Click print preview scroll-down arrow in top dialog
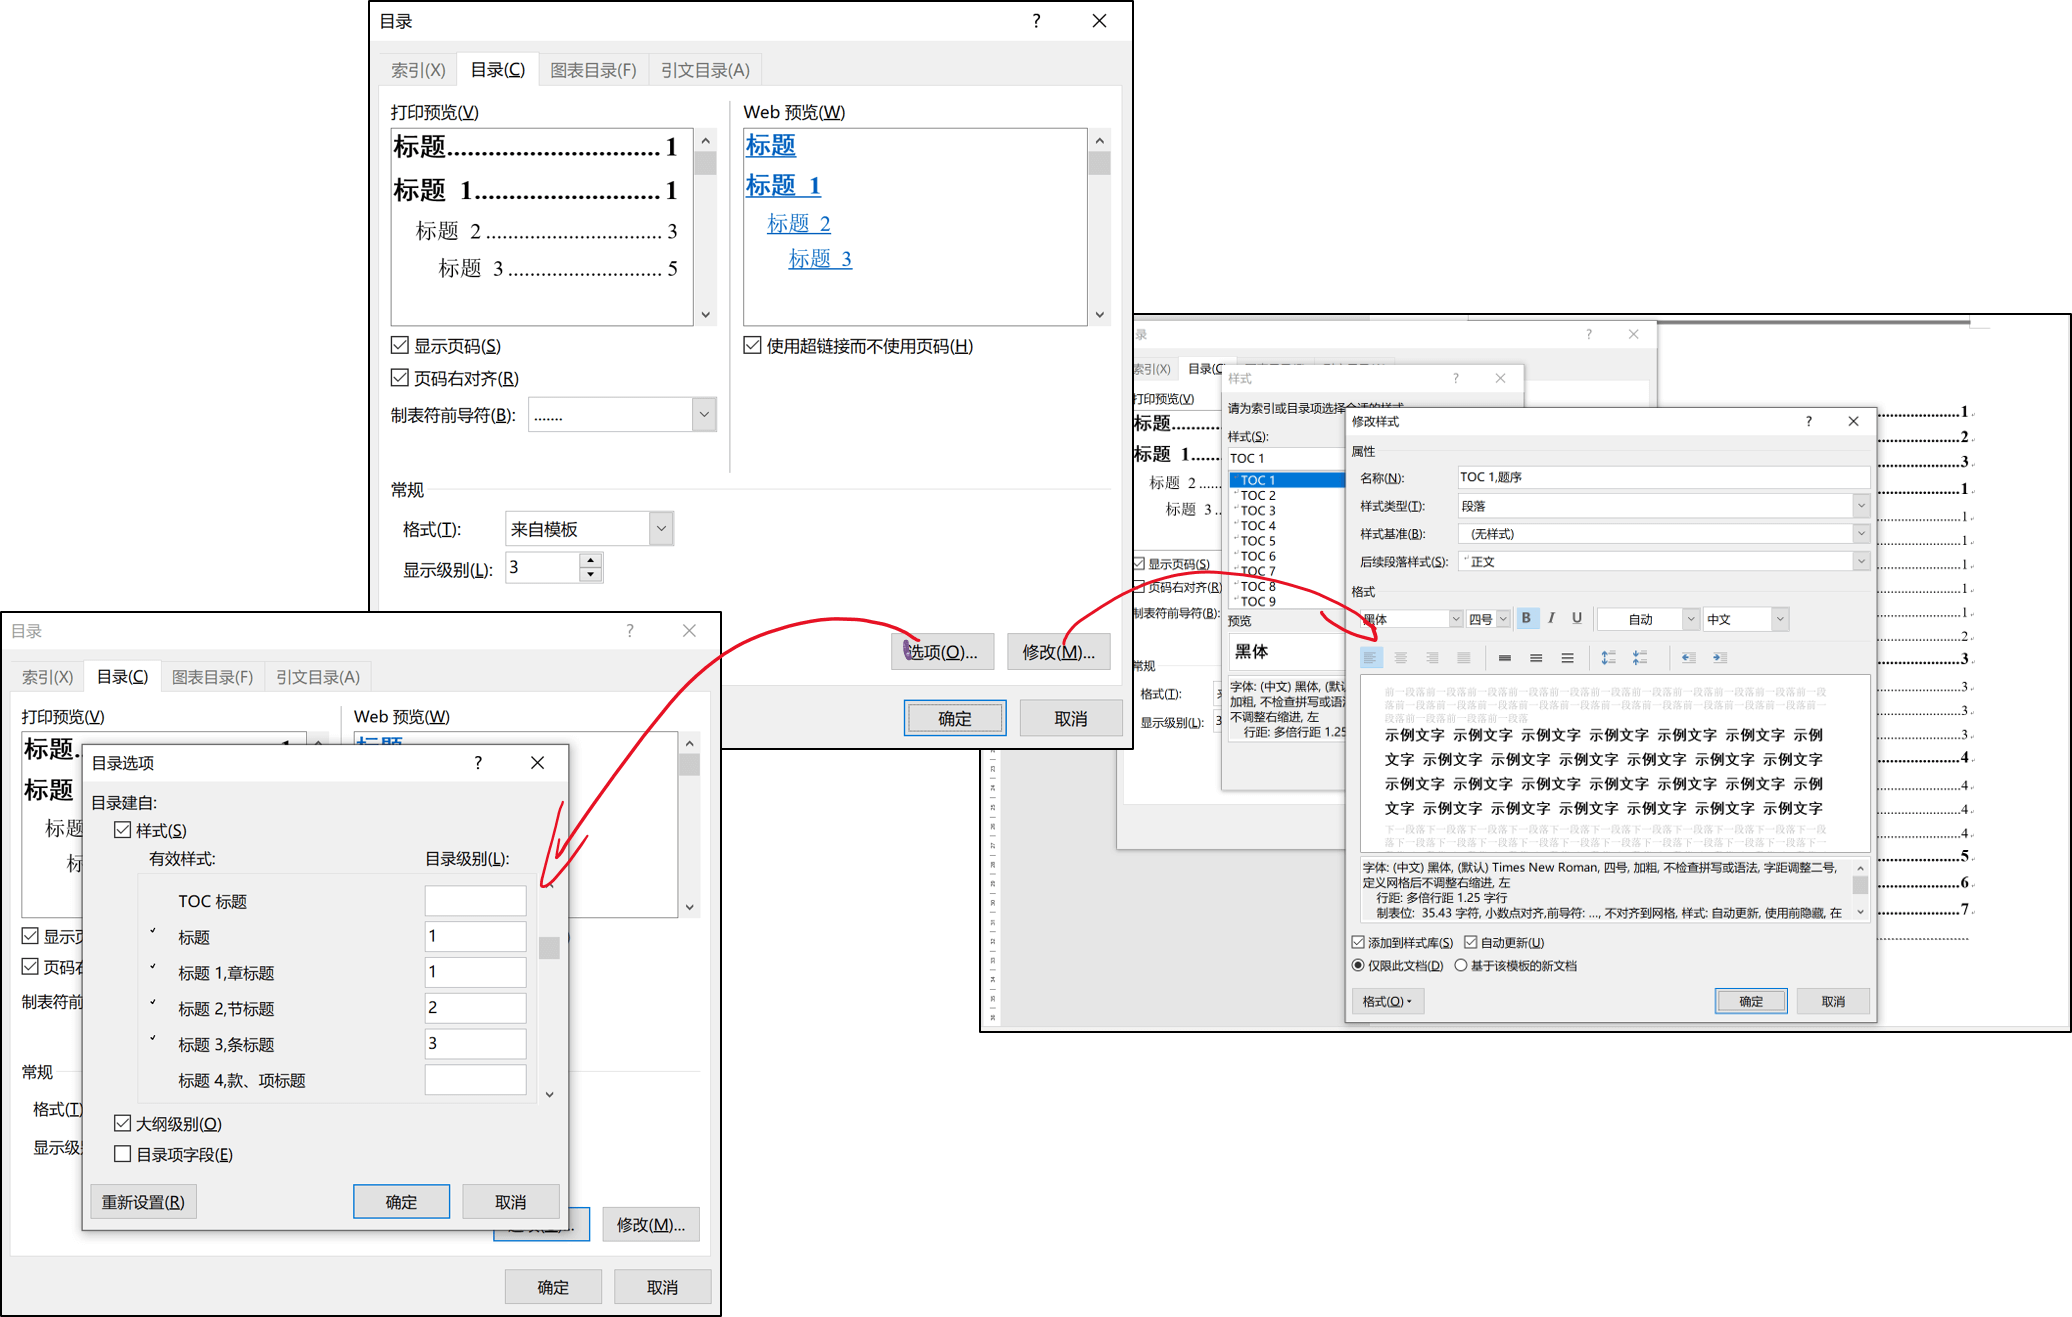This screenshot has width=2072, height=1317. tap(706, 314)
